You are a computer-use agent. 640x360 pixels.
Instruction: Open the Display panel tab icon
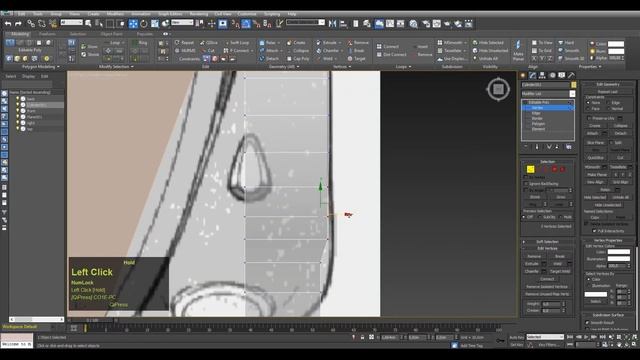click(562, 75)
